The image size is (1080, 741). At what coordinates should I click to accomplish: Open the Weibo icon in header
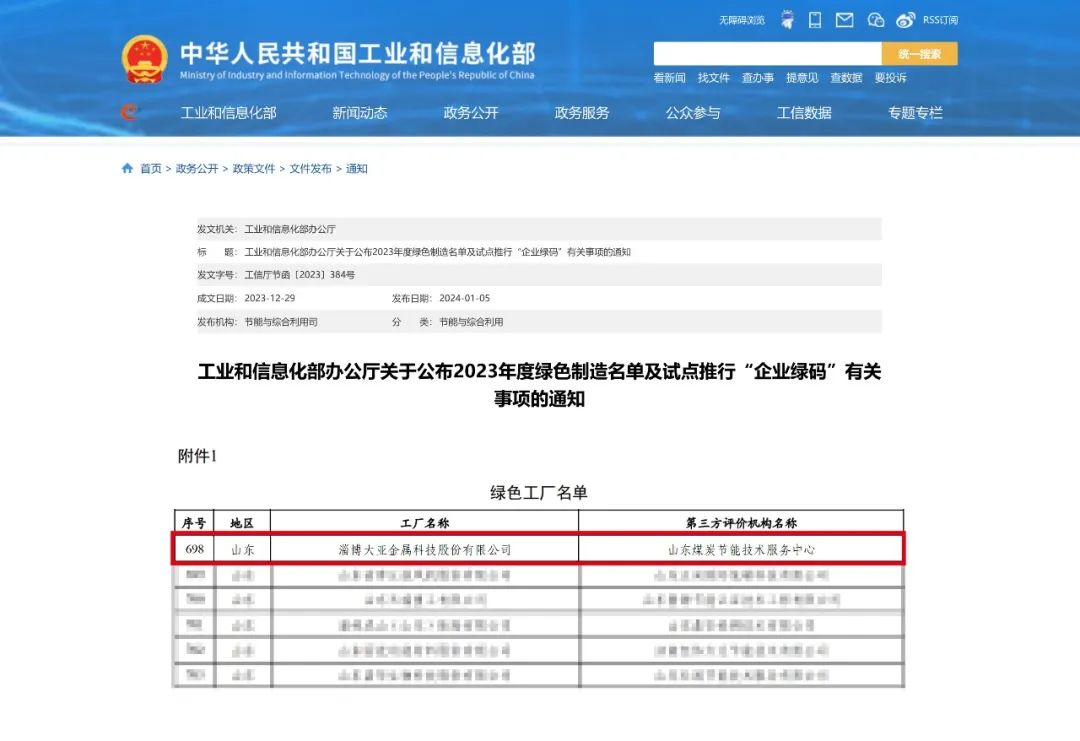click(906, 20)
